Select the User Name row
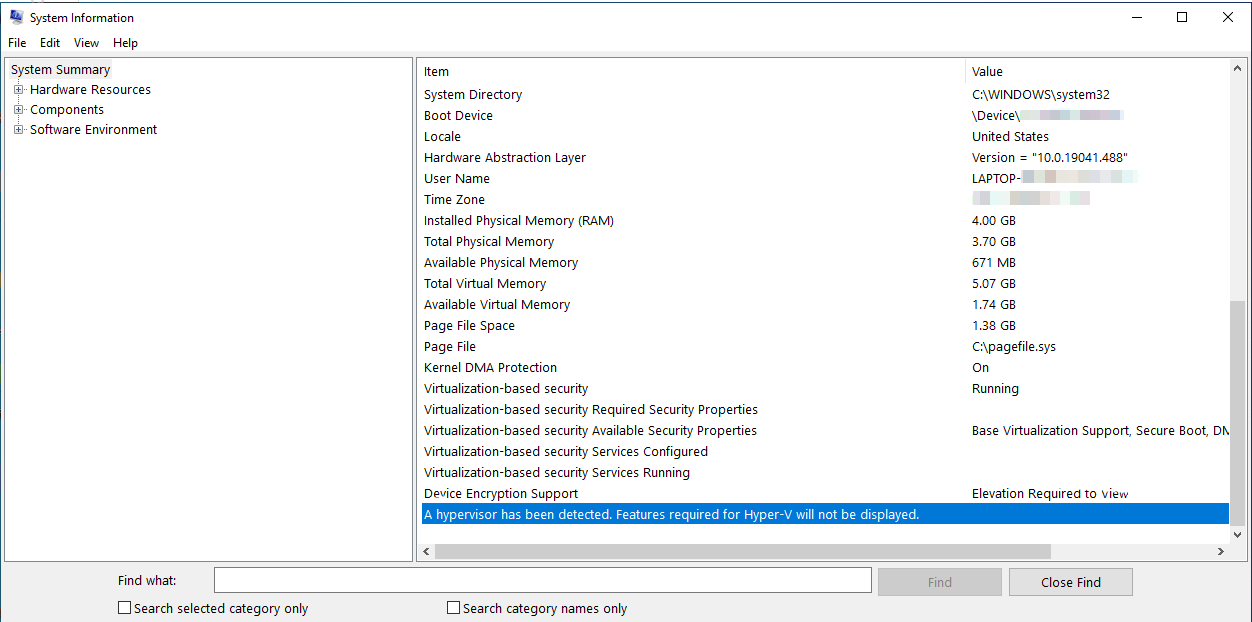The height and width of the screenshot is (622, 1252). (x=823, y=179)
